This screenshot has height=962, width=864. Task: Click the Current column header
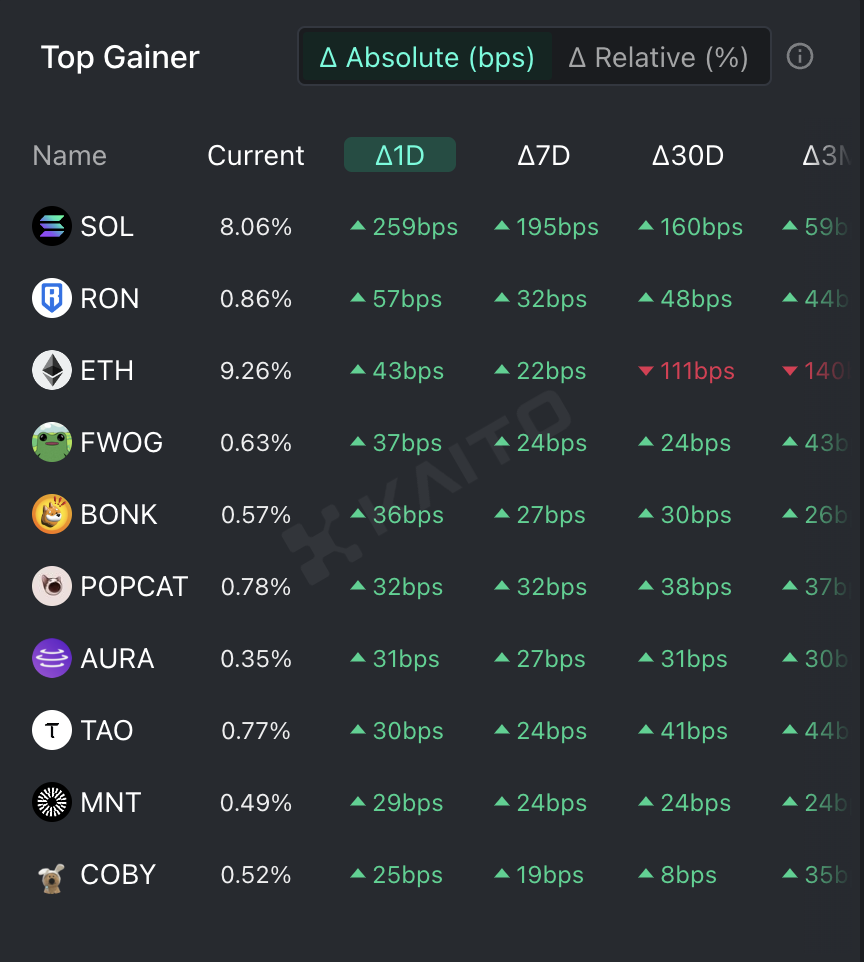coord(256,156)
